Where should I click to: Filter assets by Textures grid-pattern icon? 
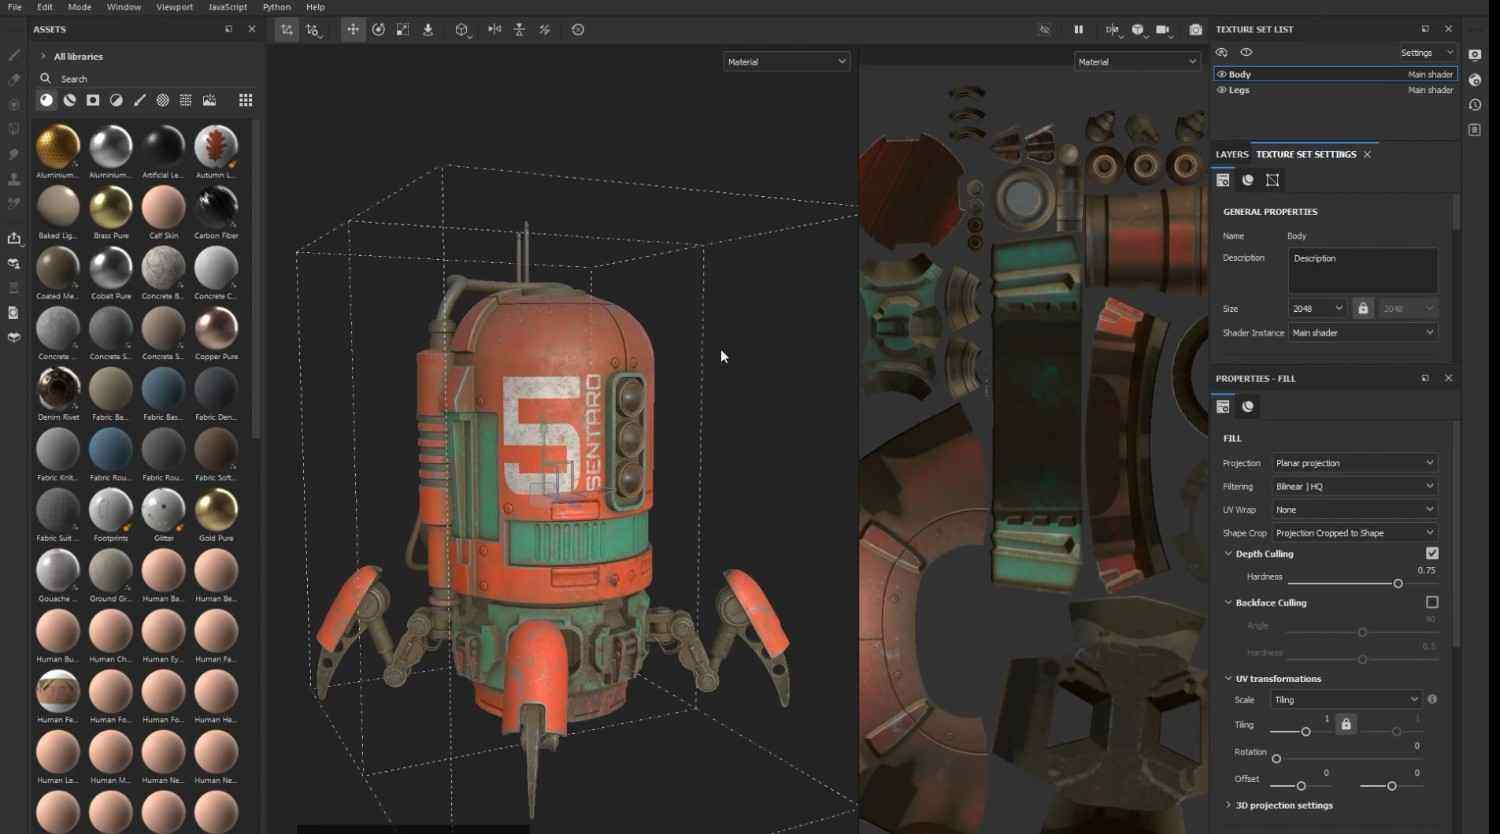(186, 100)
